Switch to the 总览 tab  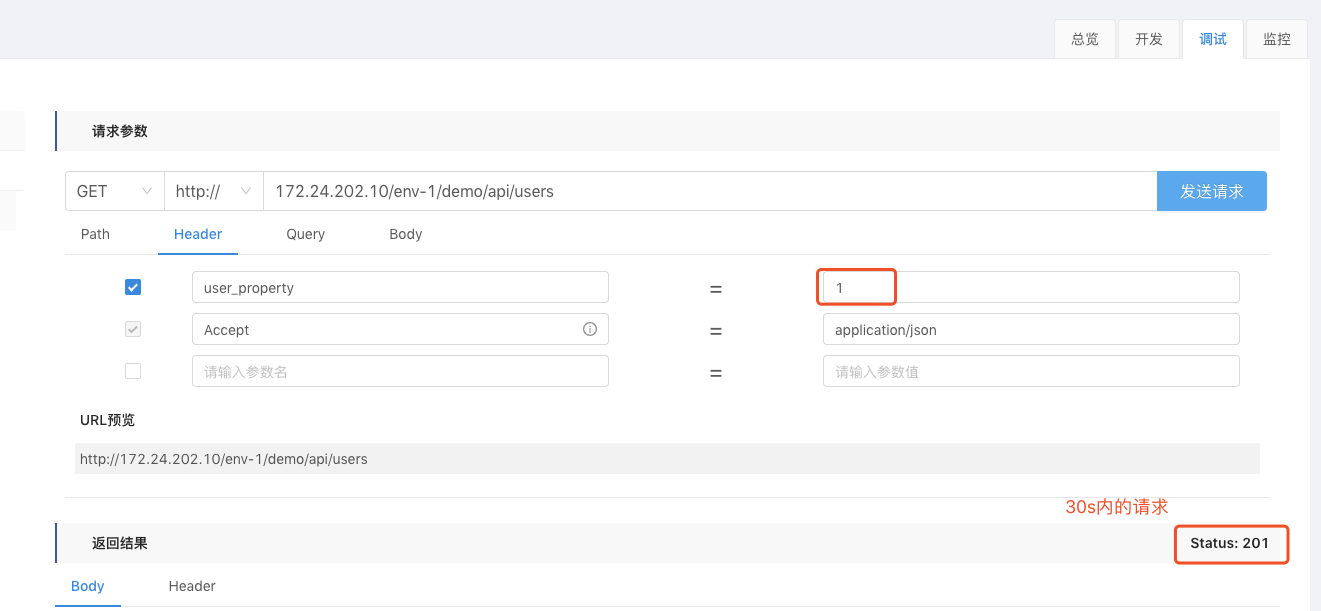pos(1085,40)
